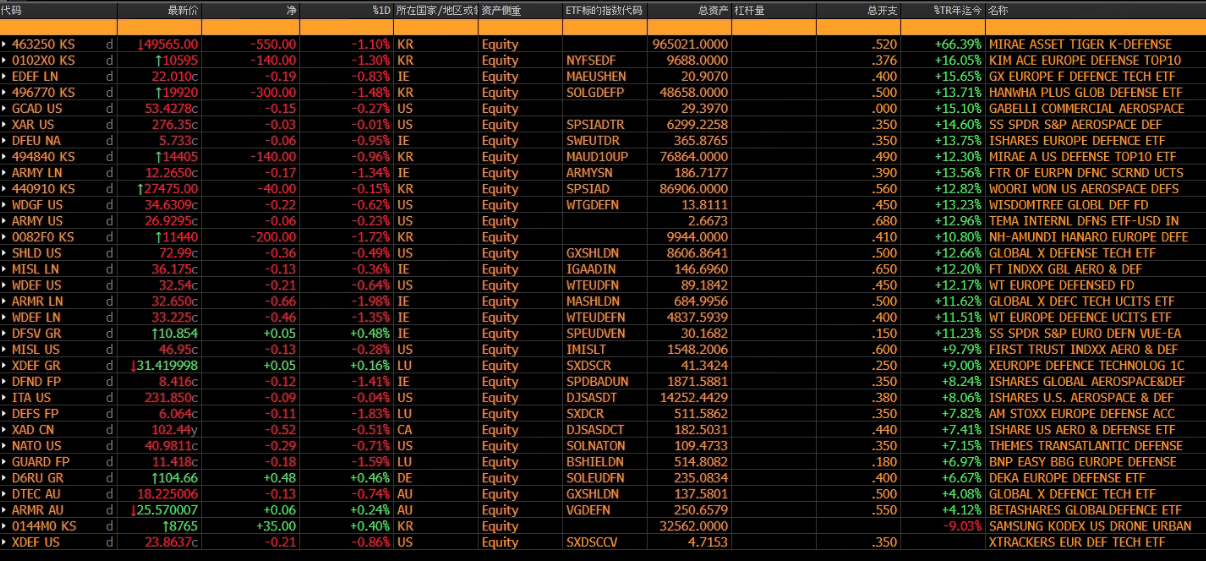Sort by the 名称 column header
1206x561 pixels.
(x=1096, y=10)
